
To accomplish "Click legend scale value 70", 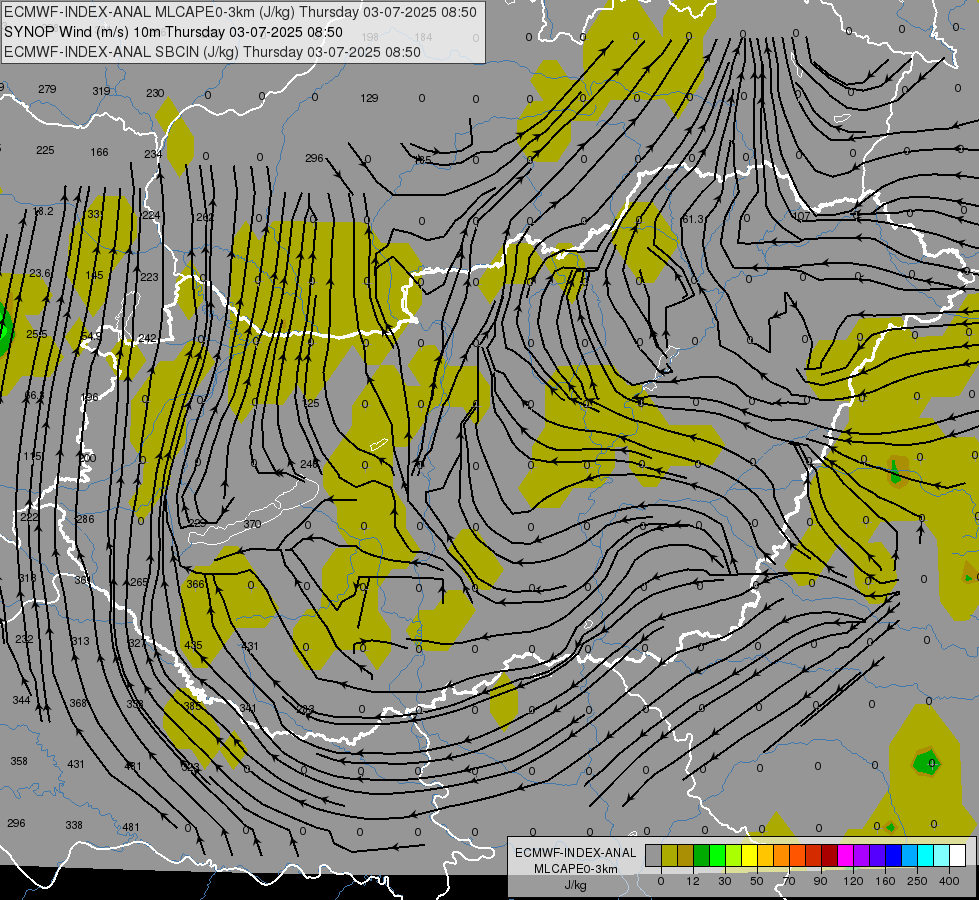I will coord(789,881).
